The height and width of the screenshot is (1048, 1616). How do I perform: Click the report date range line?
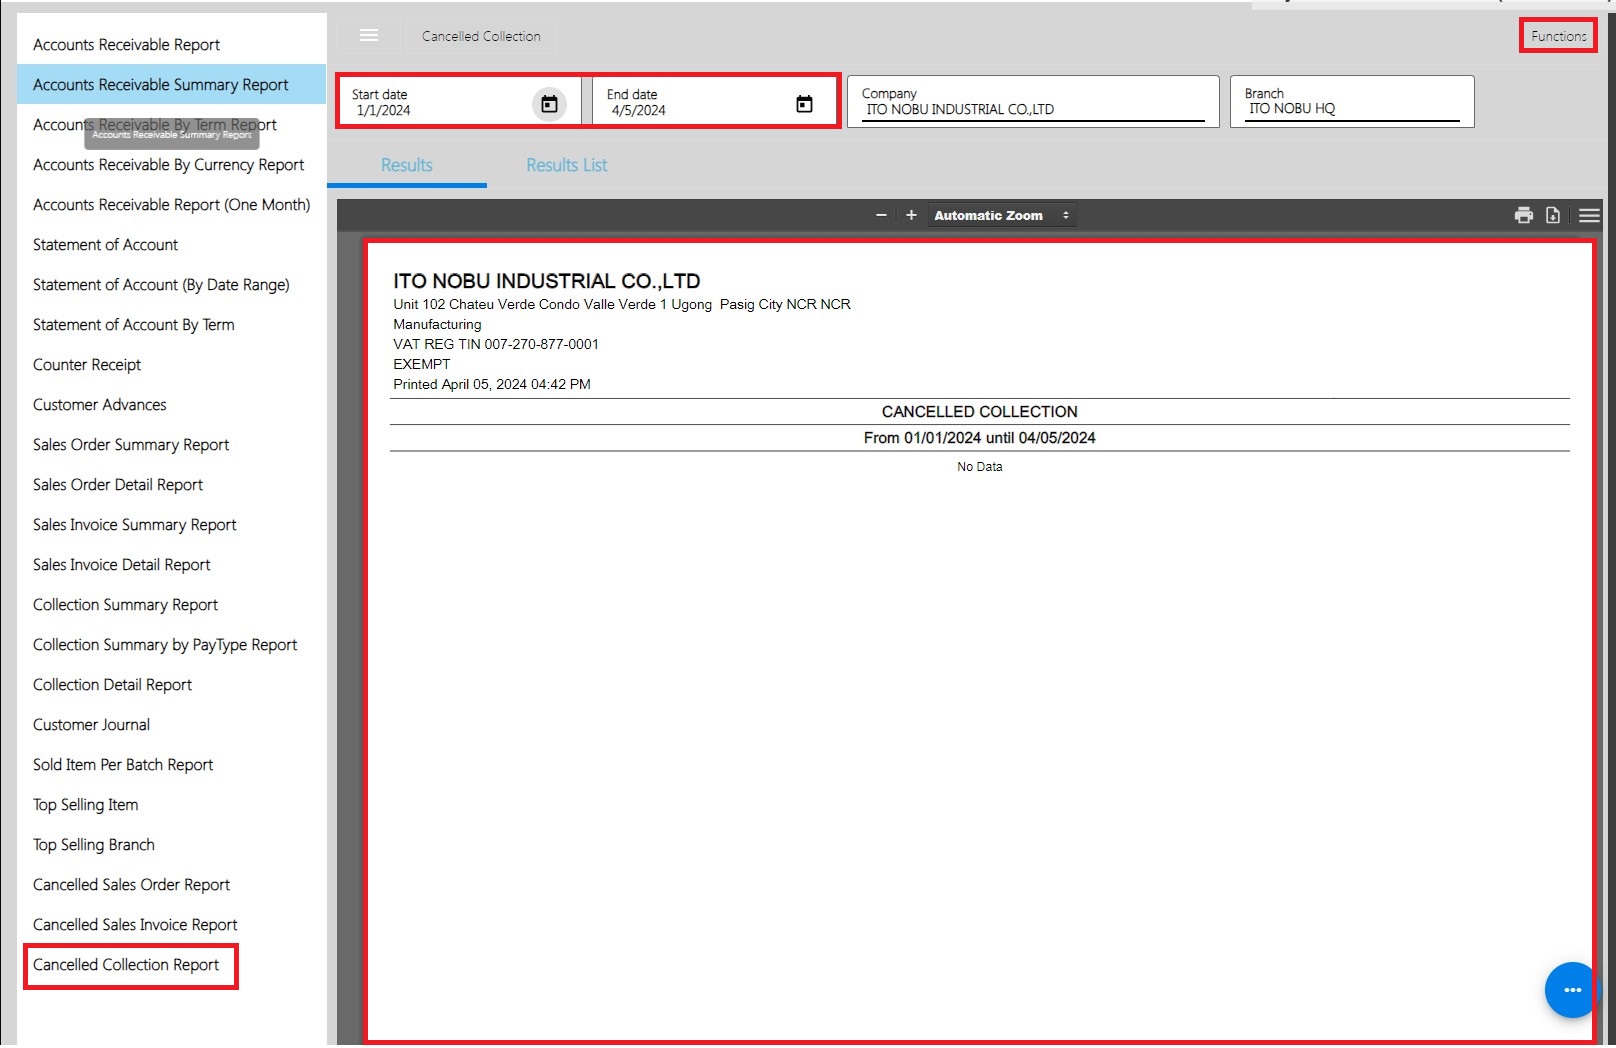[x=979, y=438]
